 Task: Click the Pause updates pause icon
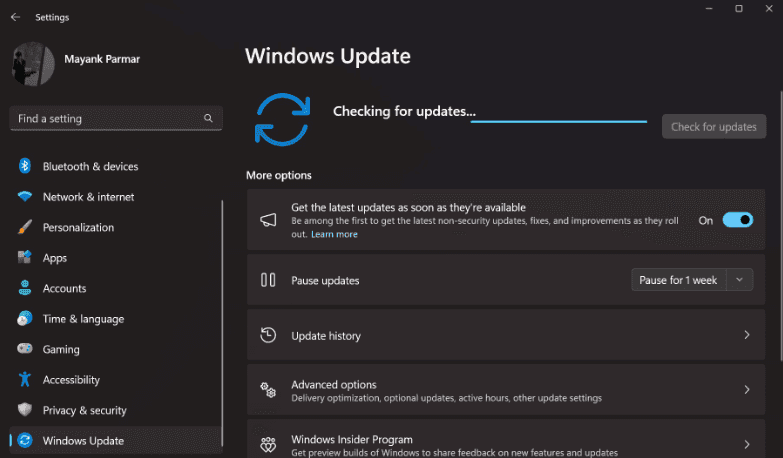point(268,280)
